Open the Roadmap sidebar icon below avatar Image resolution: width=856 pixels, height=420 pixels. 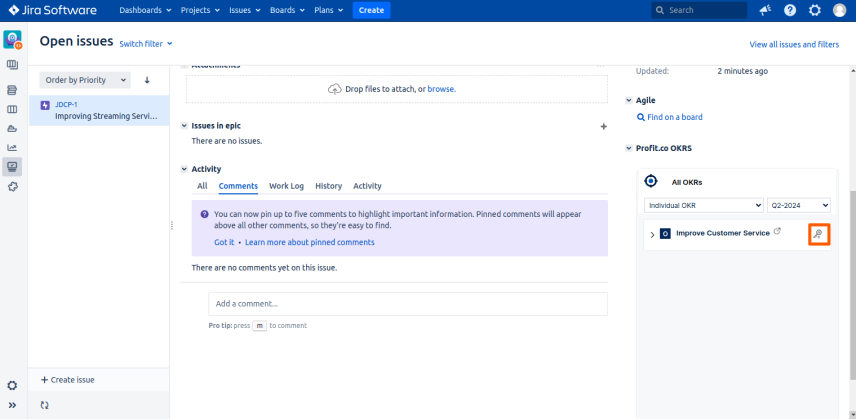point(12,65)
